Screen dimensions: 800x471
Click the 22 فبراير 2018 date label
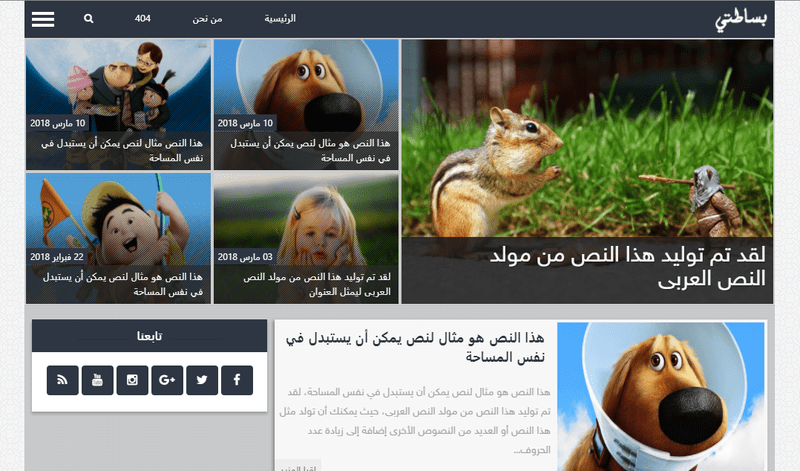point(57,257)
